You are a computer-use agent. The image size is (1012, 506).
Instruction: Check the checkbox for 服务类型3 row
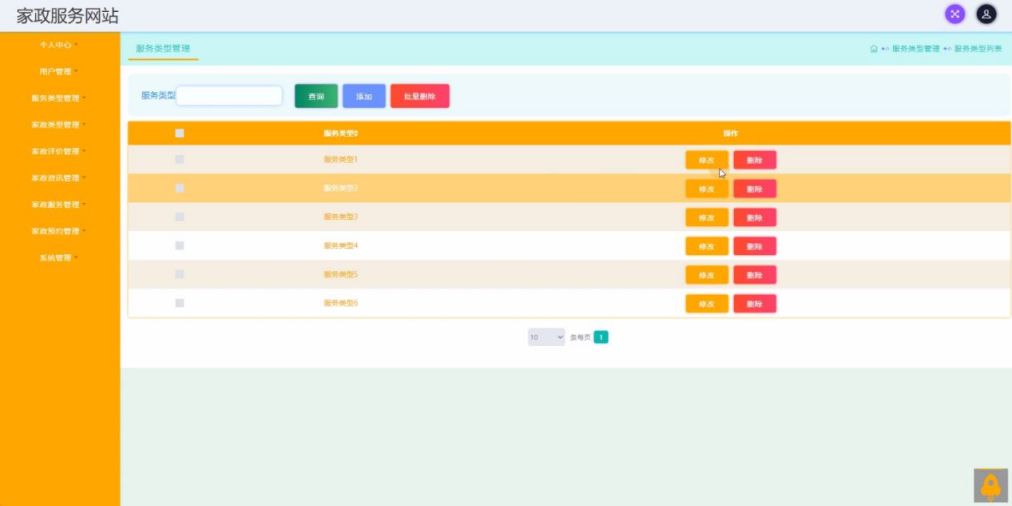[x=179, y=217]
